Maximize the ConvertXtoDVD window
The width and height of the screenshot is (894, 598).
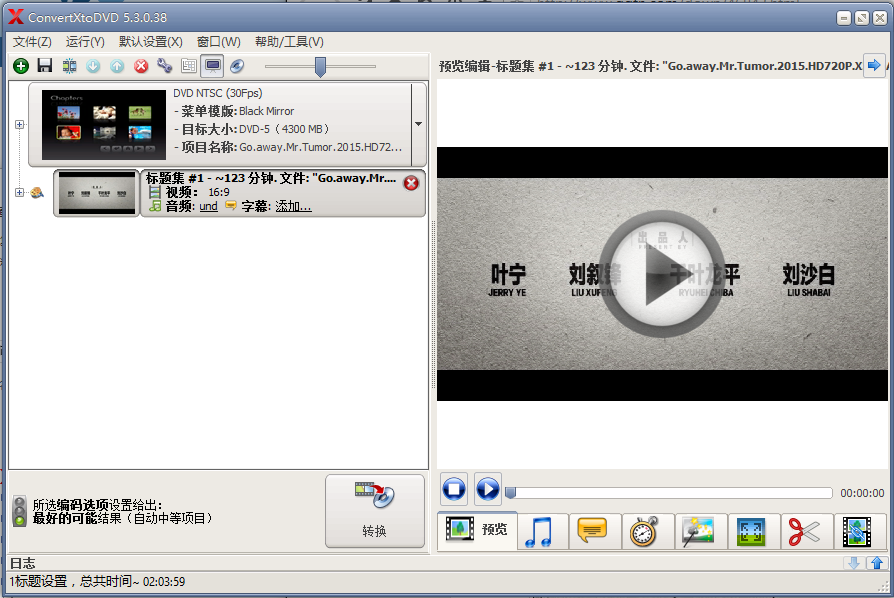[x=862, y=18]
